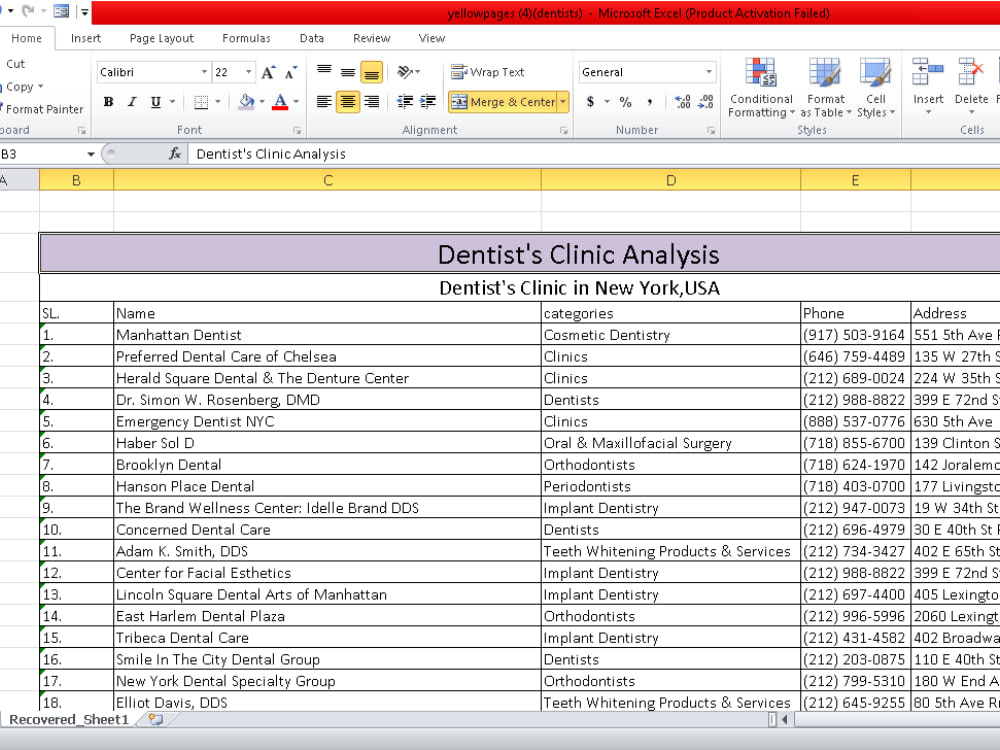The image size is (1000, 750).
Task: Expand the Calibri font name dropdown
Action: click(204, 72)
